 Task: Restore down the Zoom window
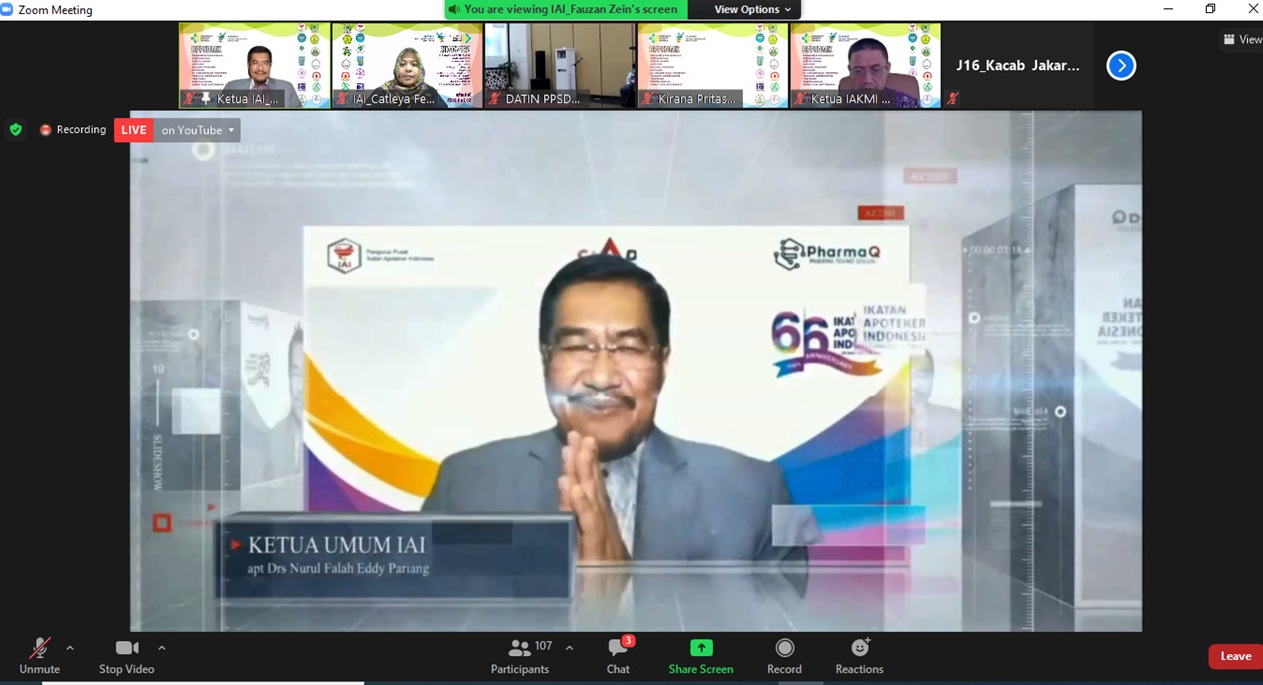coord(1210,9)
